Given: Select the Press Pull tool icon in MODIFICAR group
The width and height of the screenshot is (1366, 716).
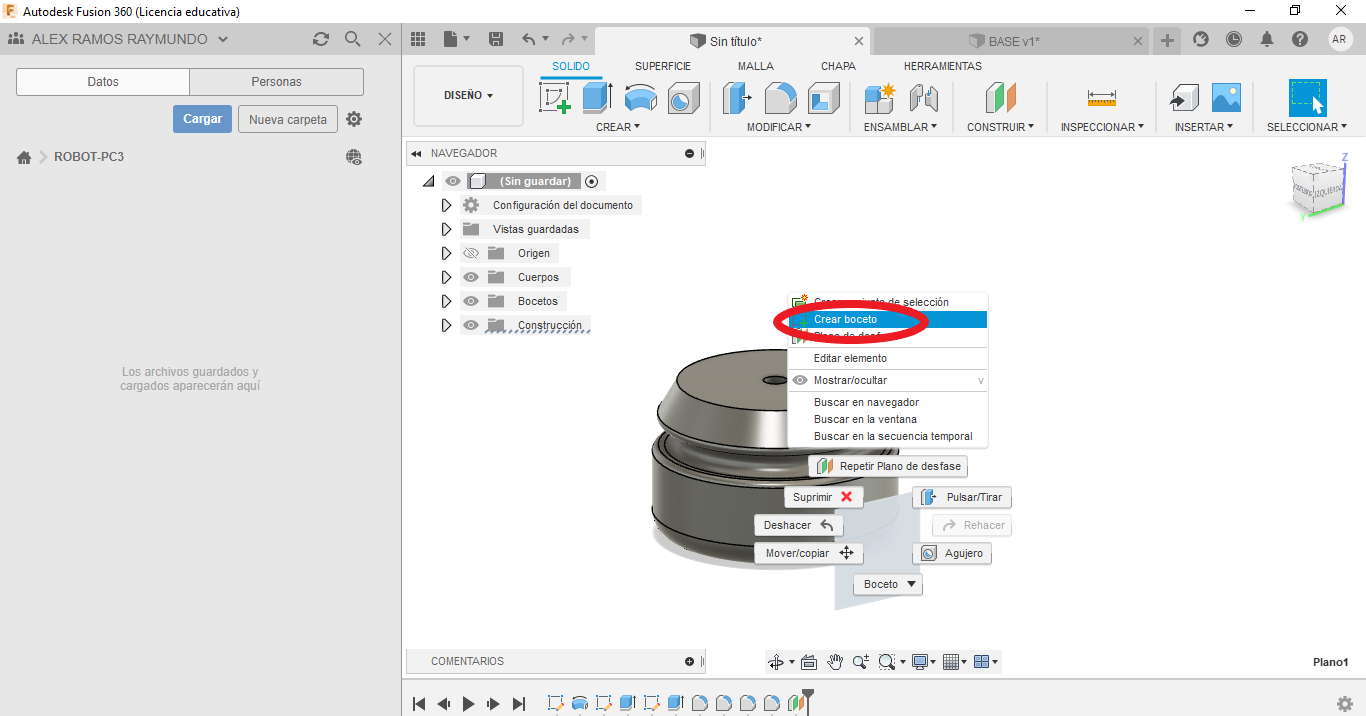Looking at the screenshot, I should (738, 98).
